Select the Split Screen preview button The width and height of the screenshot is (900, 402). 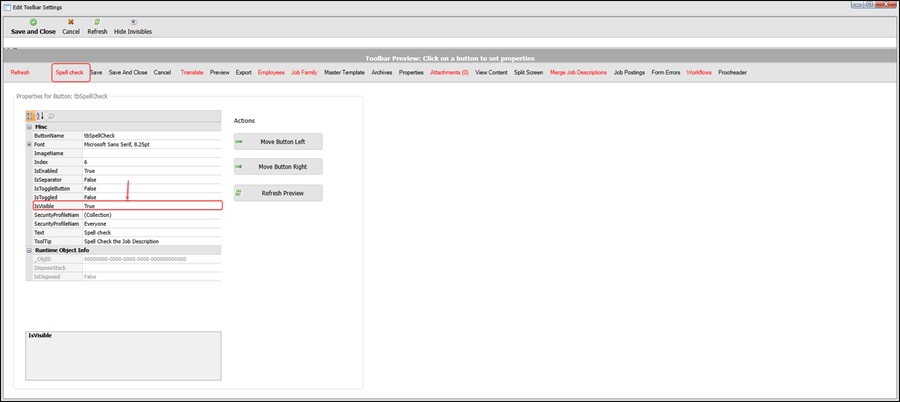coord(529,73)
